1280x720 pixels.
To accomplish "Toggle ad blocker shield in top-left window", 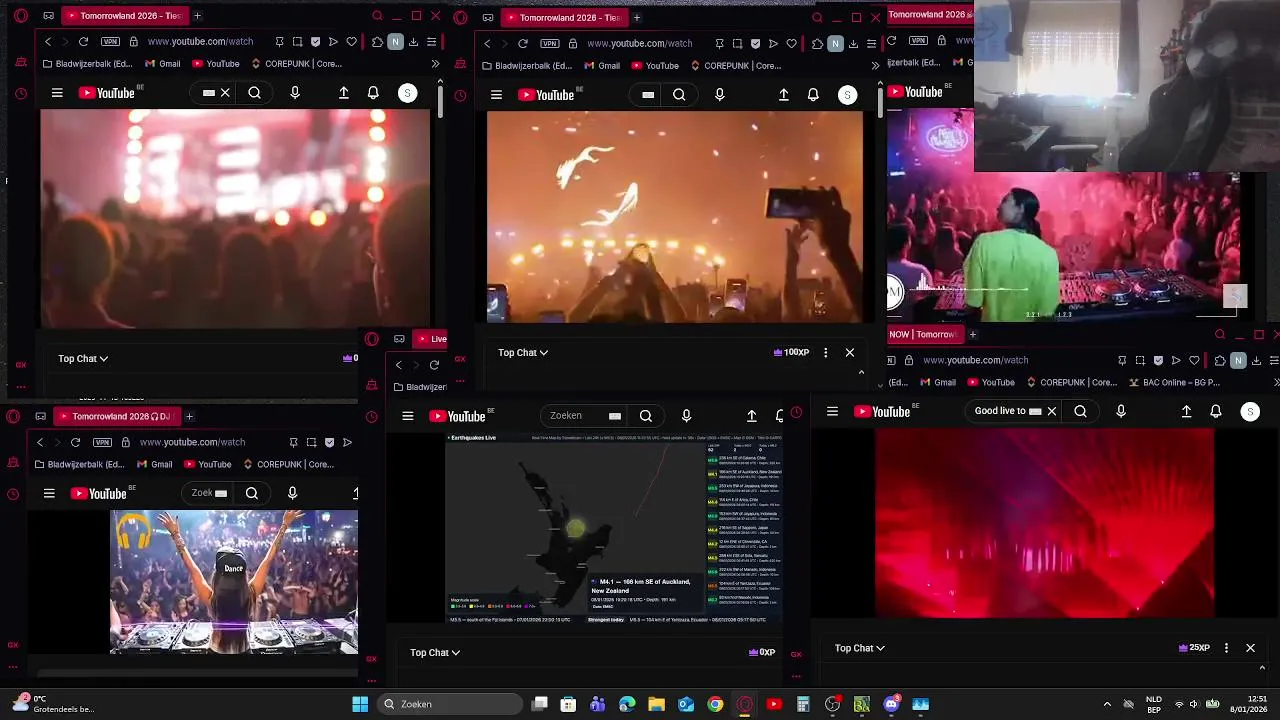I will coord(315,42).
